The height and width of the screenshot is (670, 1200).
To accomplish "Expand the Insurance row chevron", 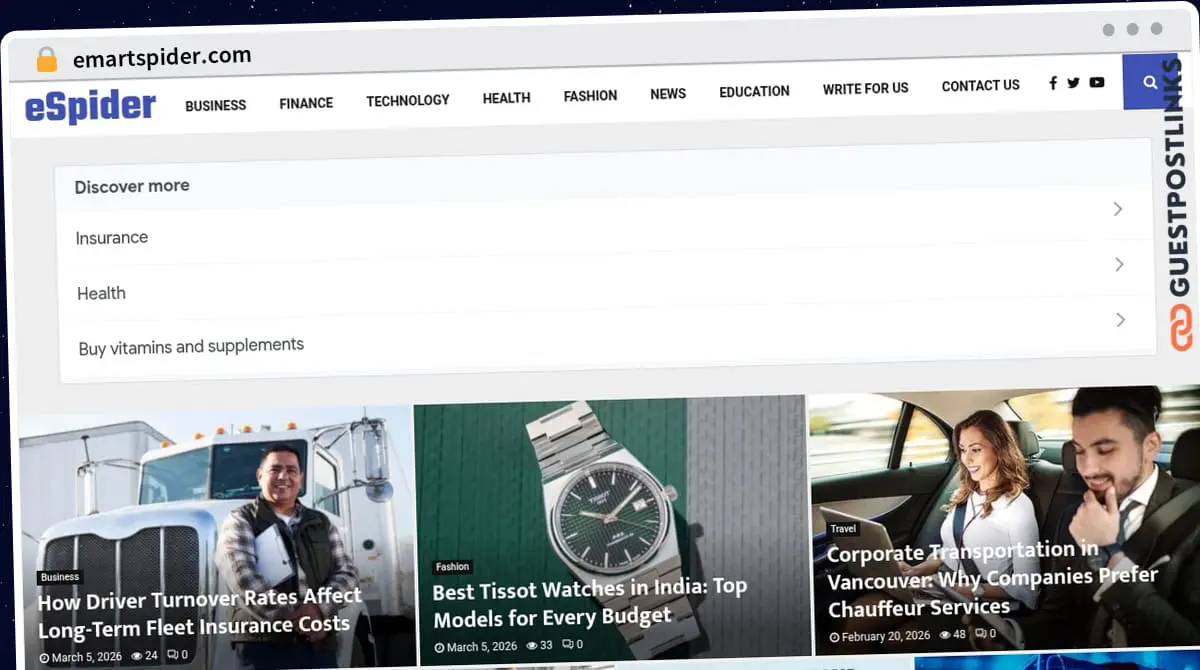I will coord(1118,209).
